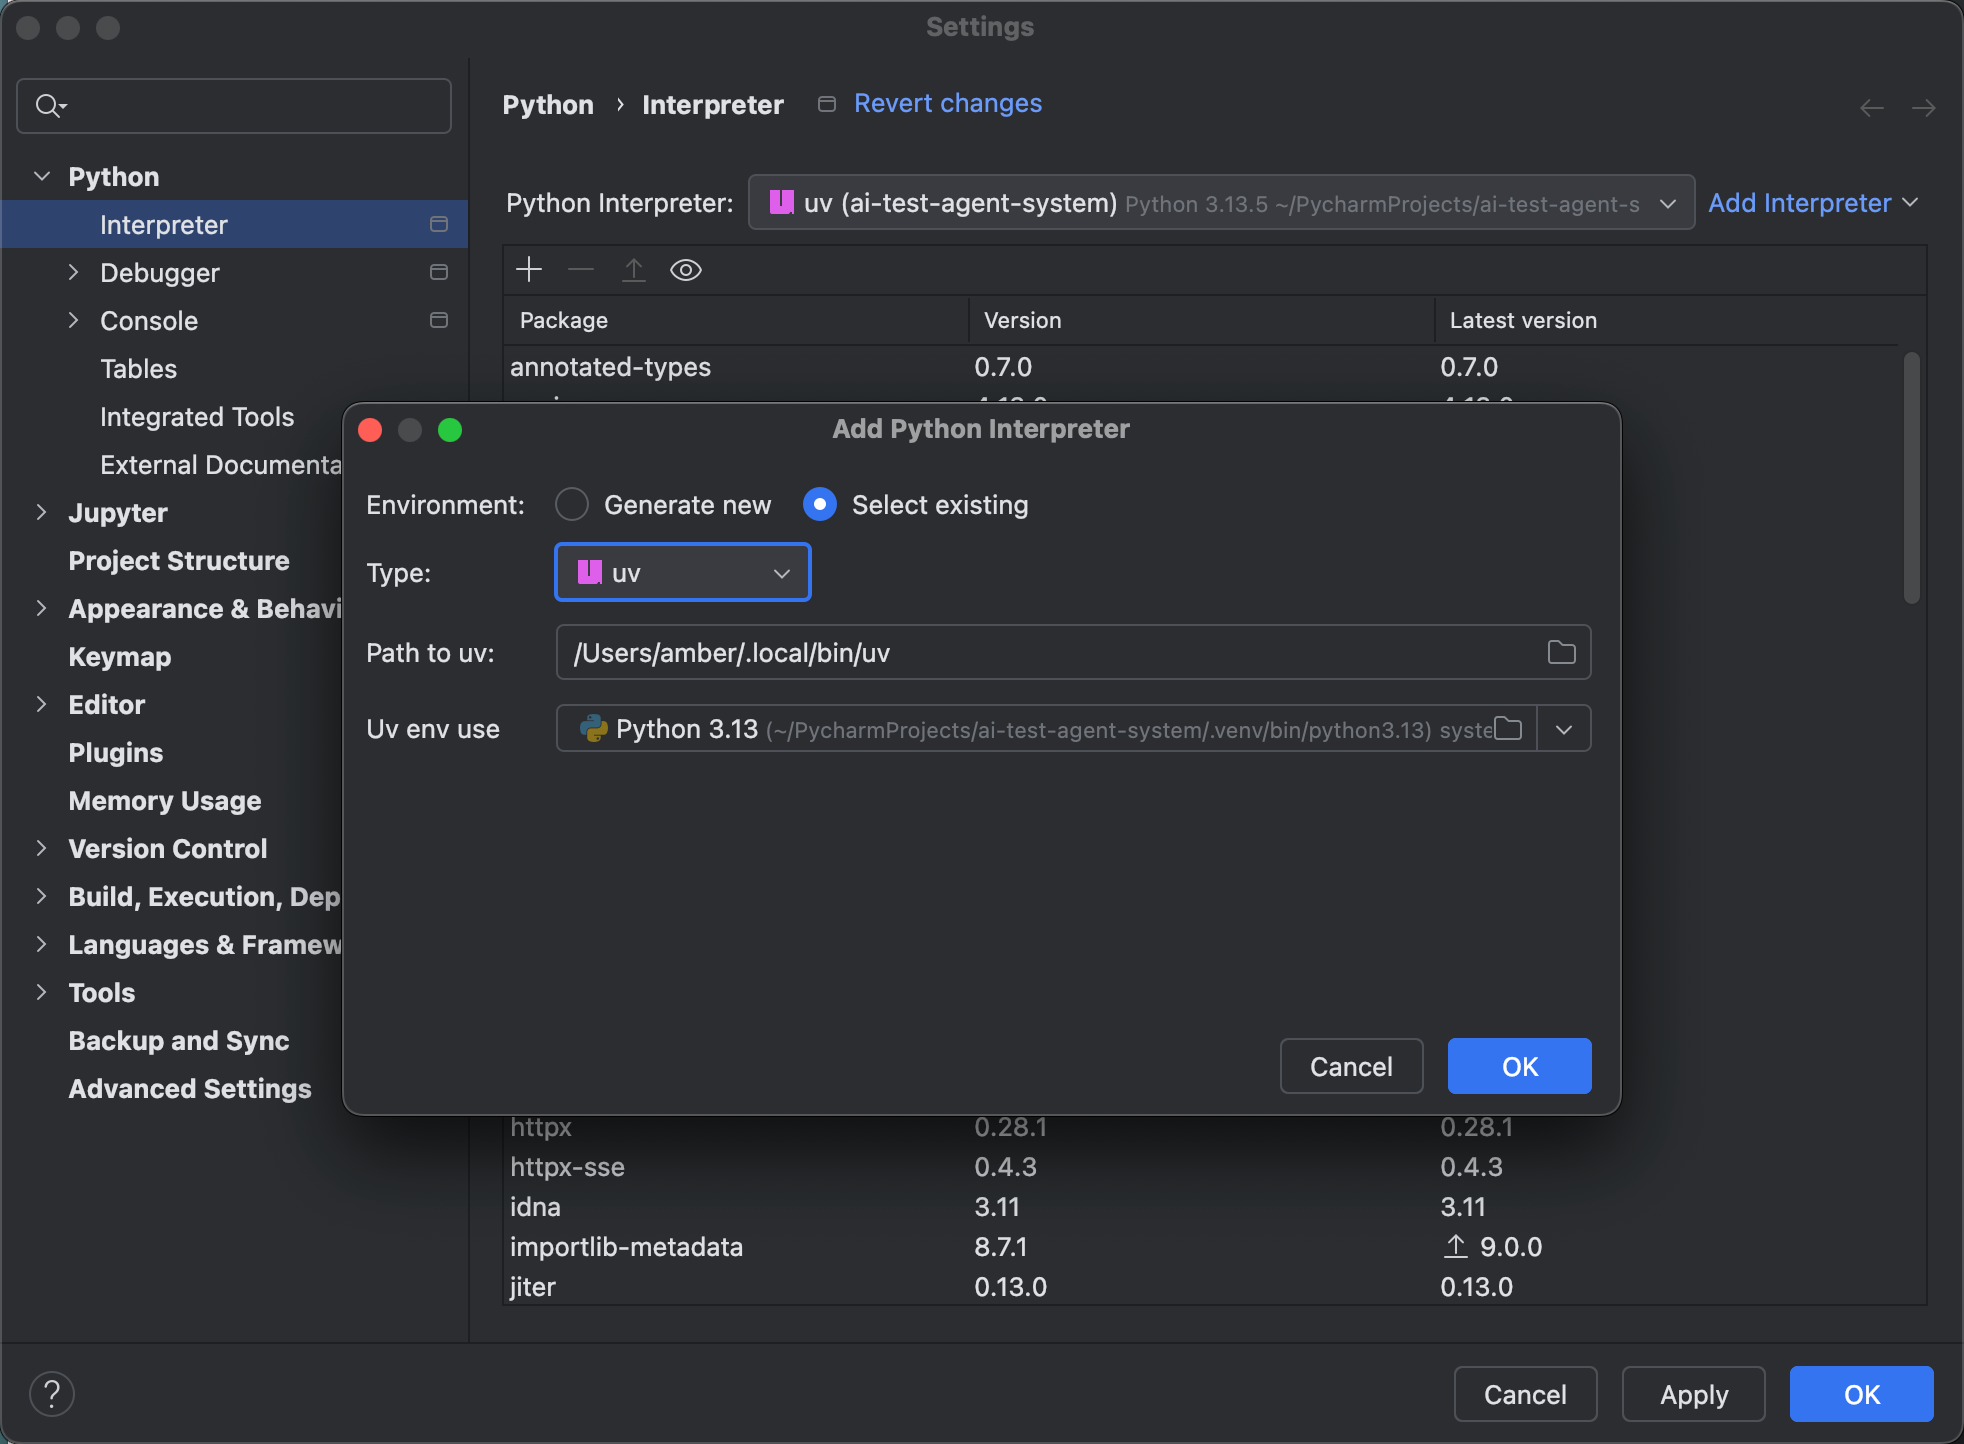
Task: Click the project-level icon beside Interpreter item
Action: click(x=438, y=224)
